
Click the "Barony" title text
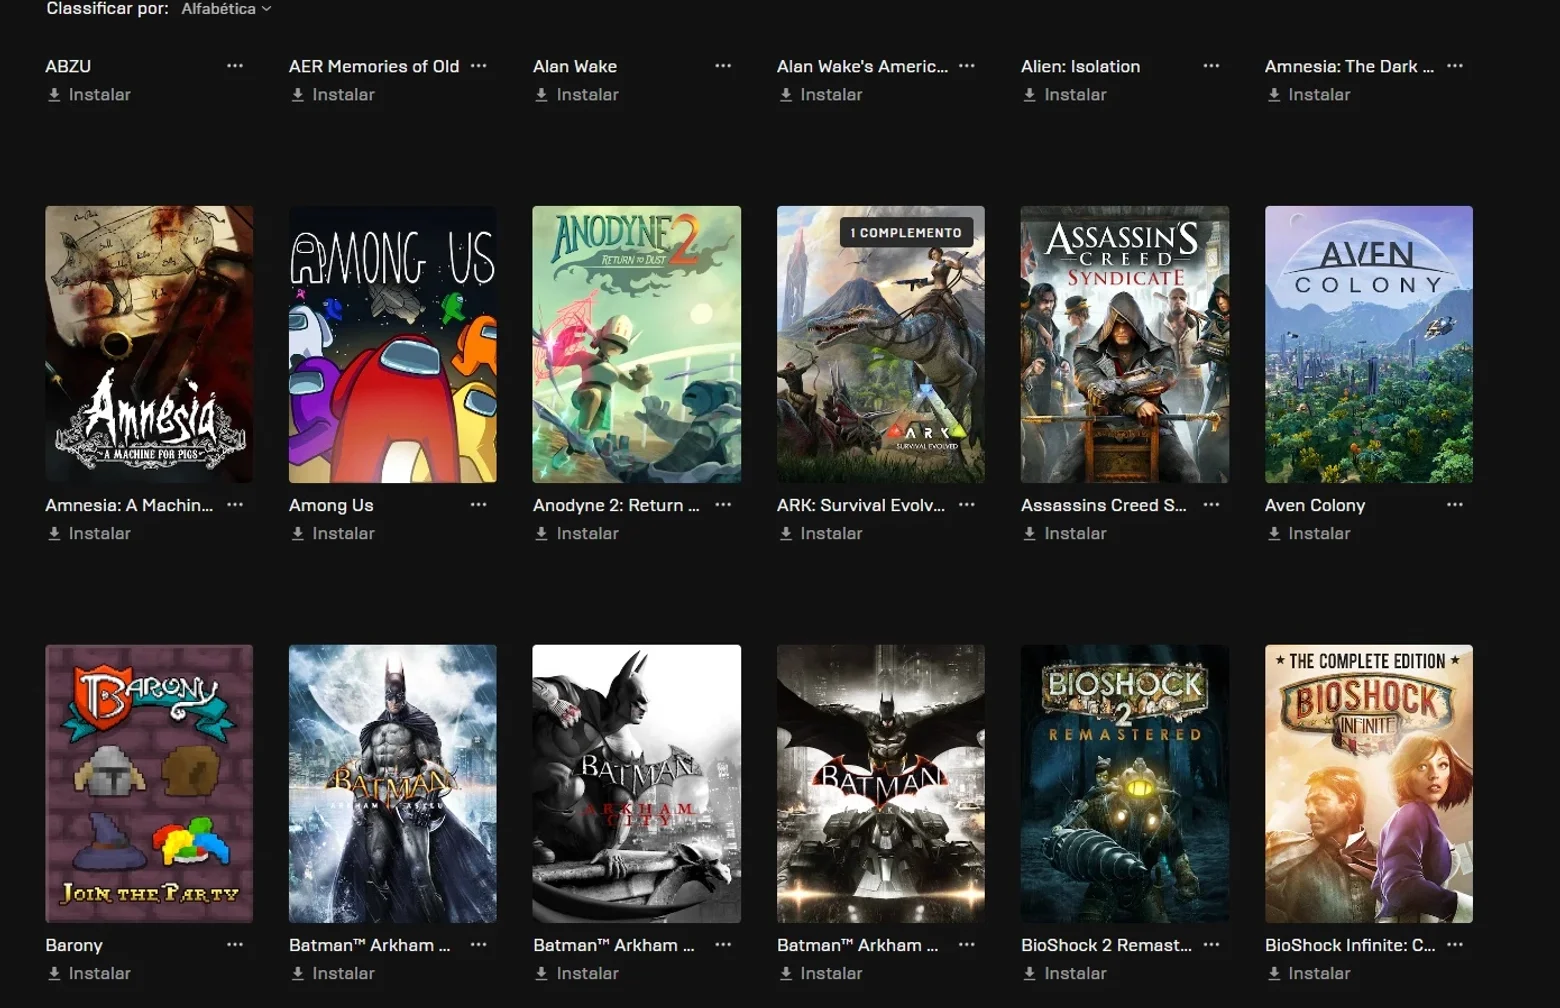pos(74,945)
